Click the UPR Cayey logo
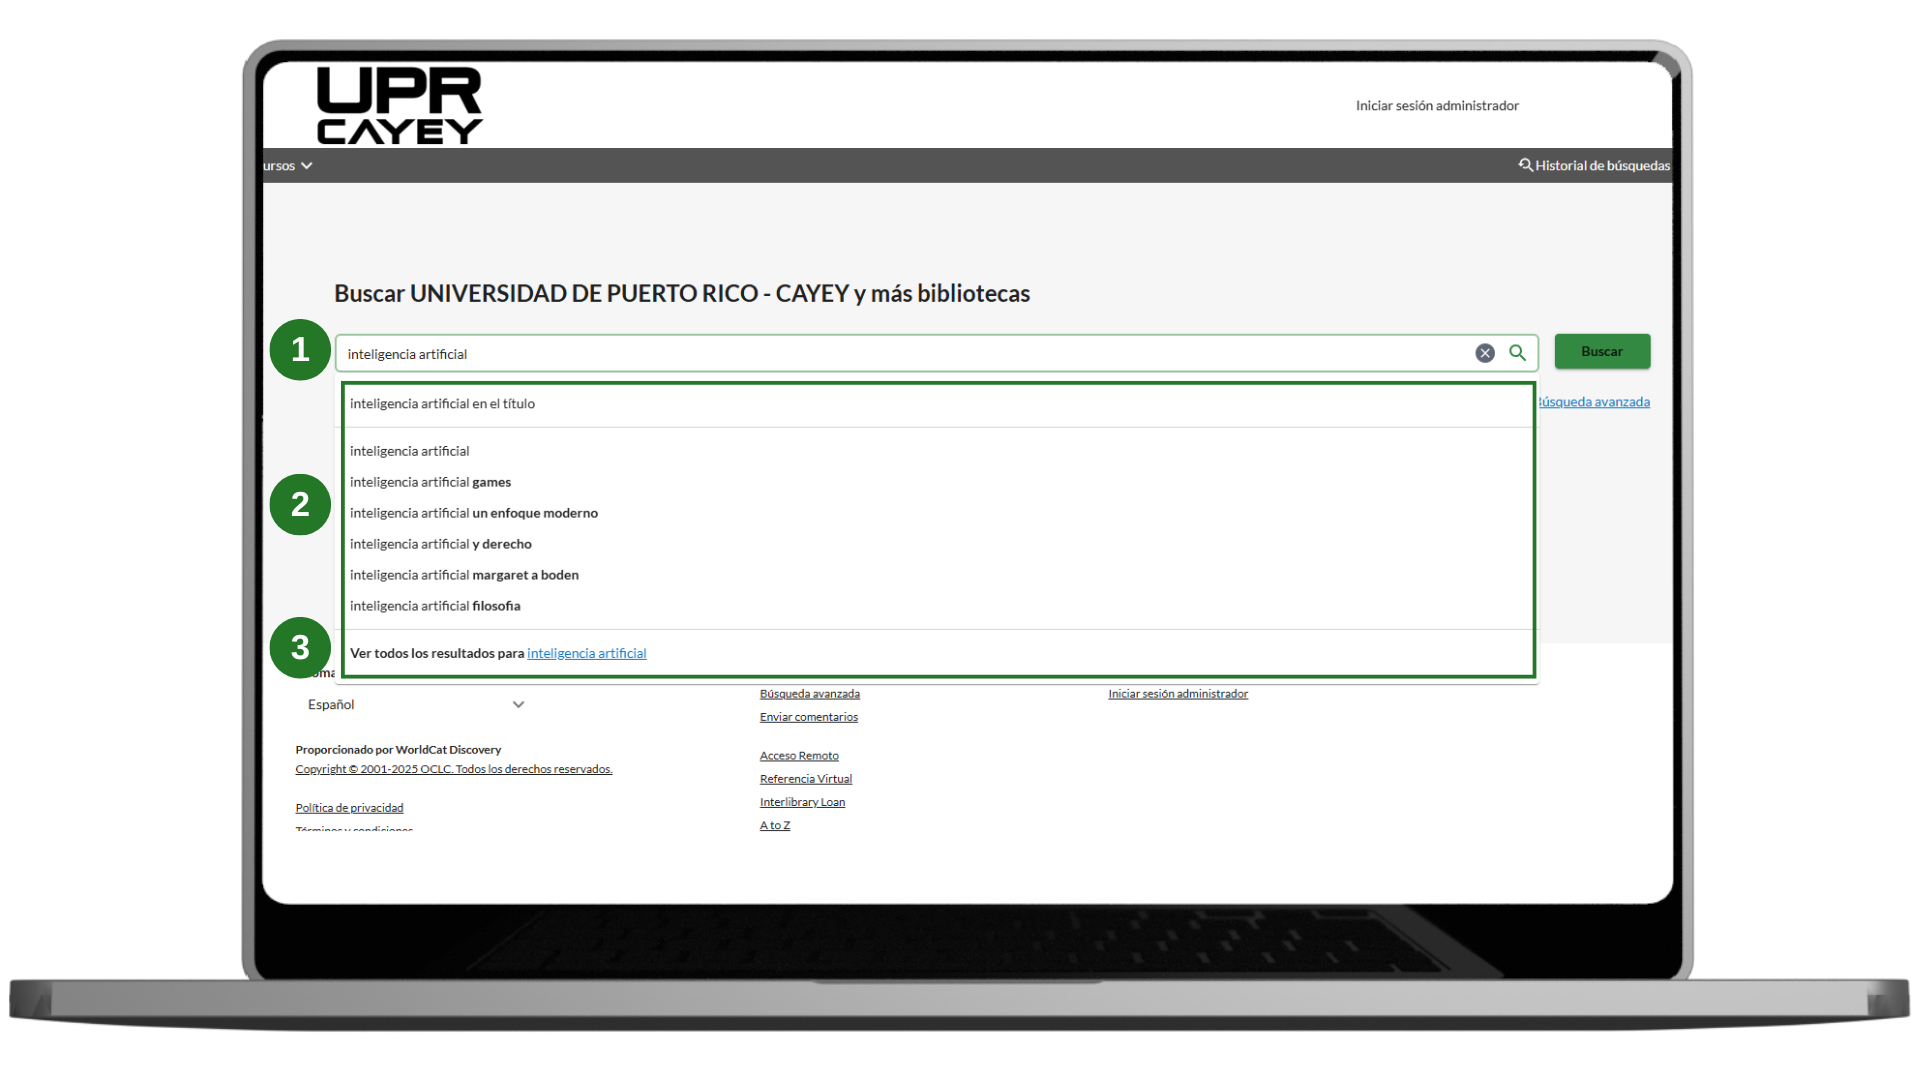This screenshot has height=1080, width=1920. (399, 106)
